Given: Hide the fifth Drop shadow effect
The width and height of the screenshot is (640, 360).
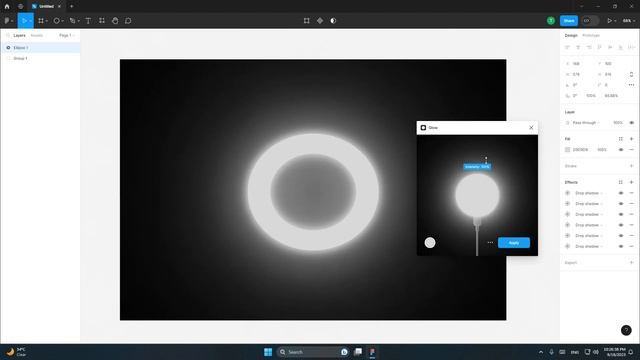Looking at the screenshot, I should 620,236.
